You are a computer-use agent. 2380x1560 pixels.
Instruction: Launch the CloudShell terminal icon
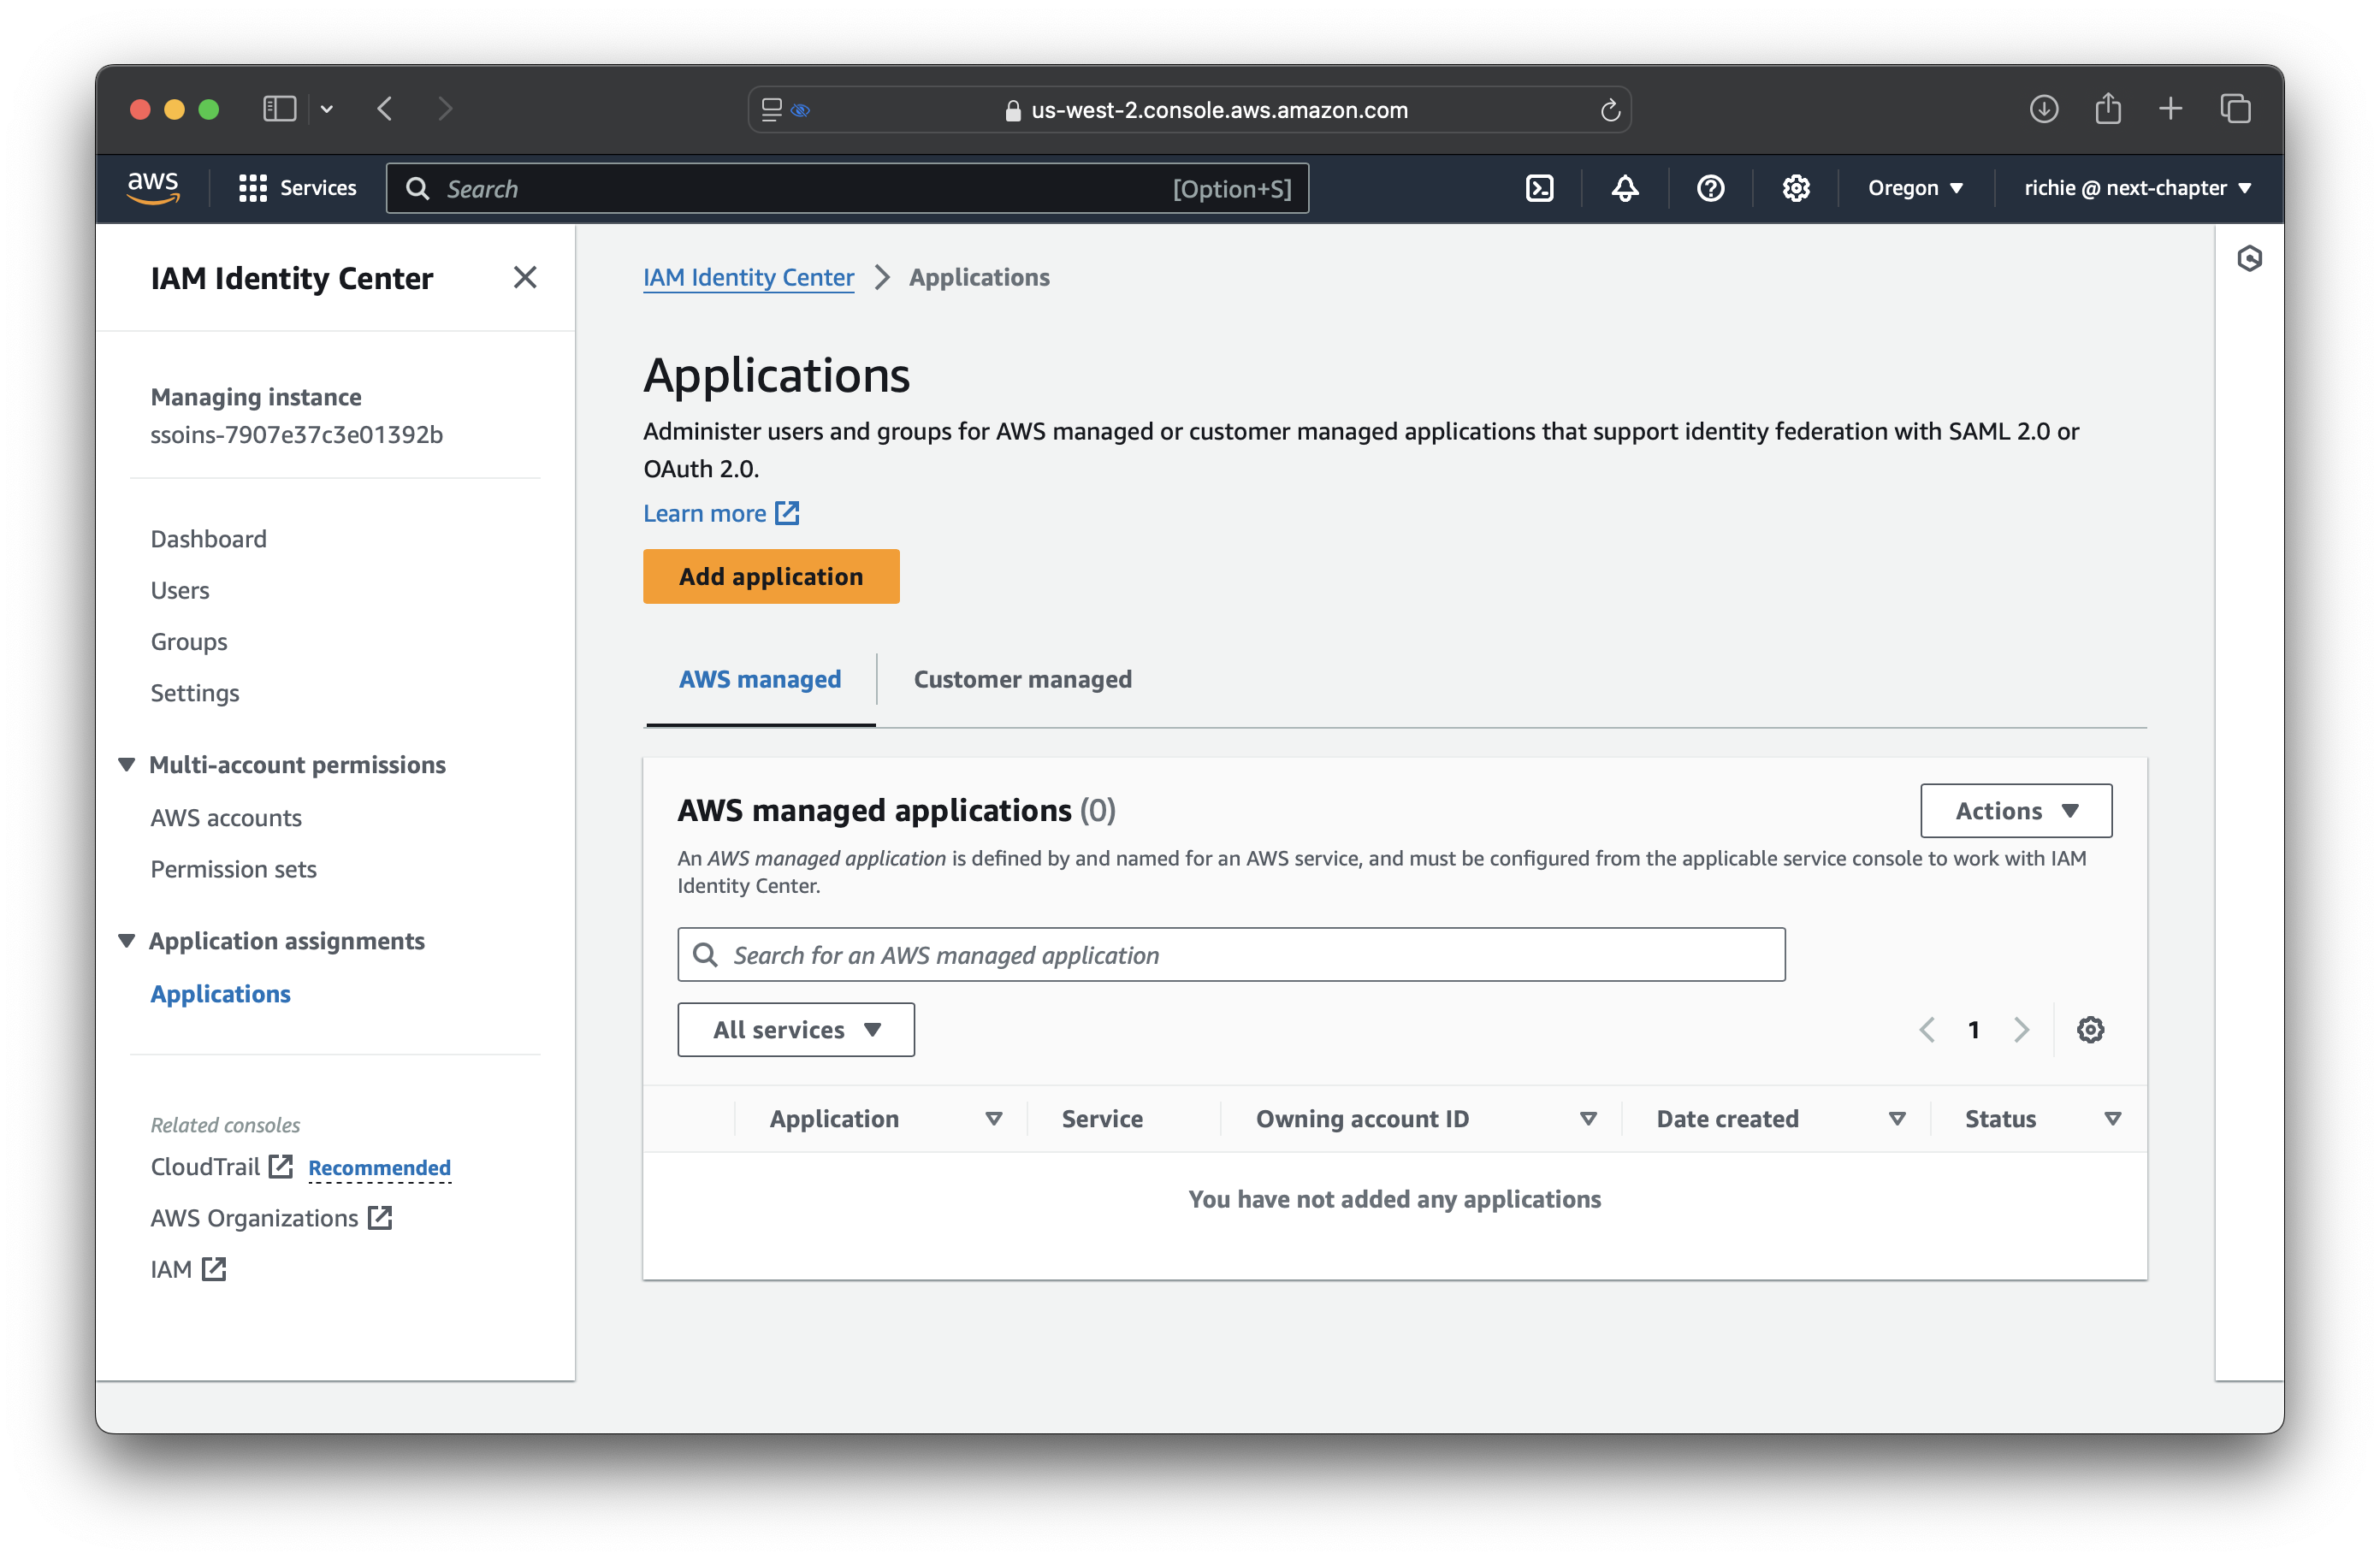[x=1539, y=188]
